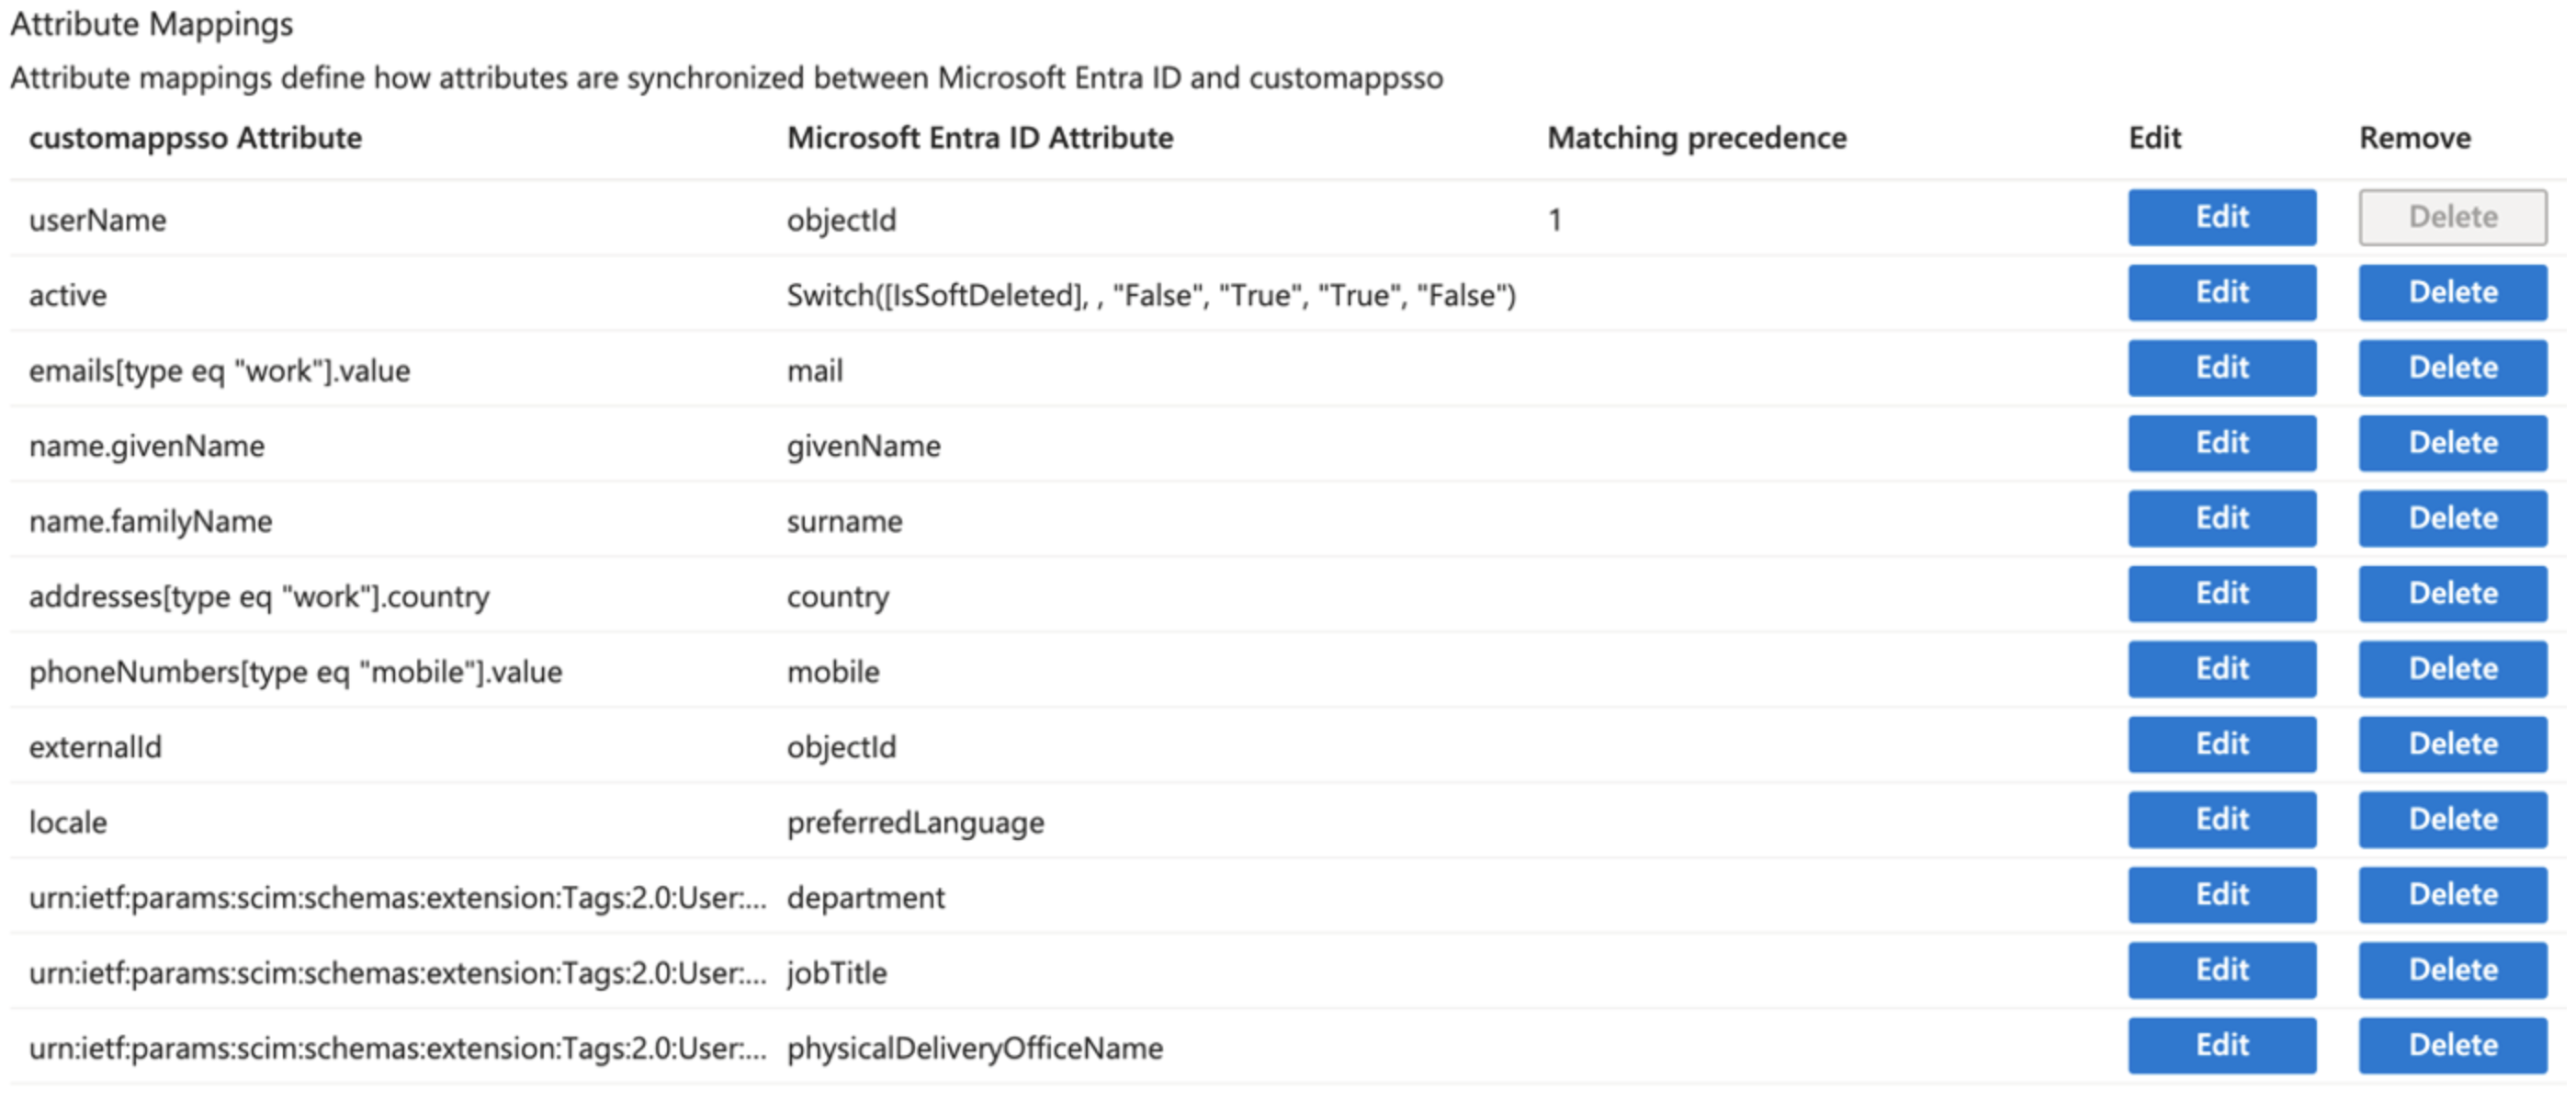Delete the addresses work country mapping
Image resolution: width=2576 pixels, height=1112 pixels.
[x=2453, y=594]
